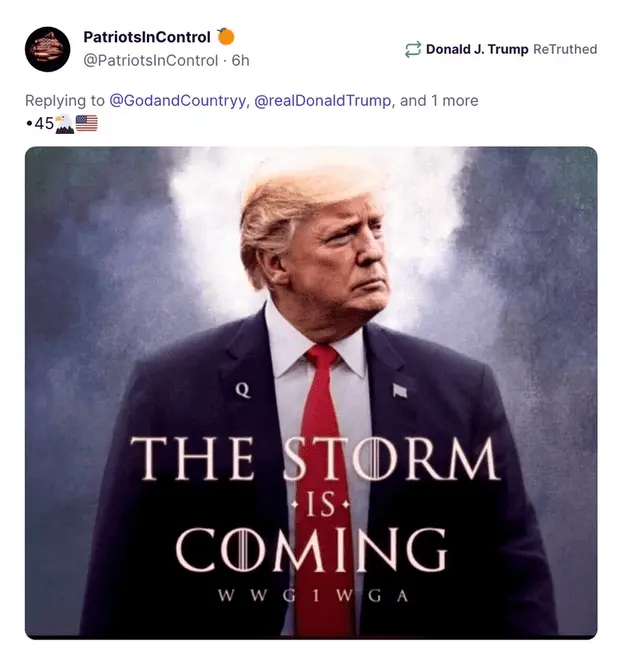
Task: Click the Q pin on suit lapel
Action: pos(243,389)
